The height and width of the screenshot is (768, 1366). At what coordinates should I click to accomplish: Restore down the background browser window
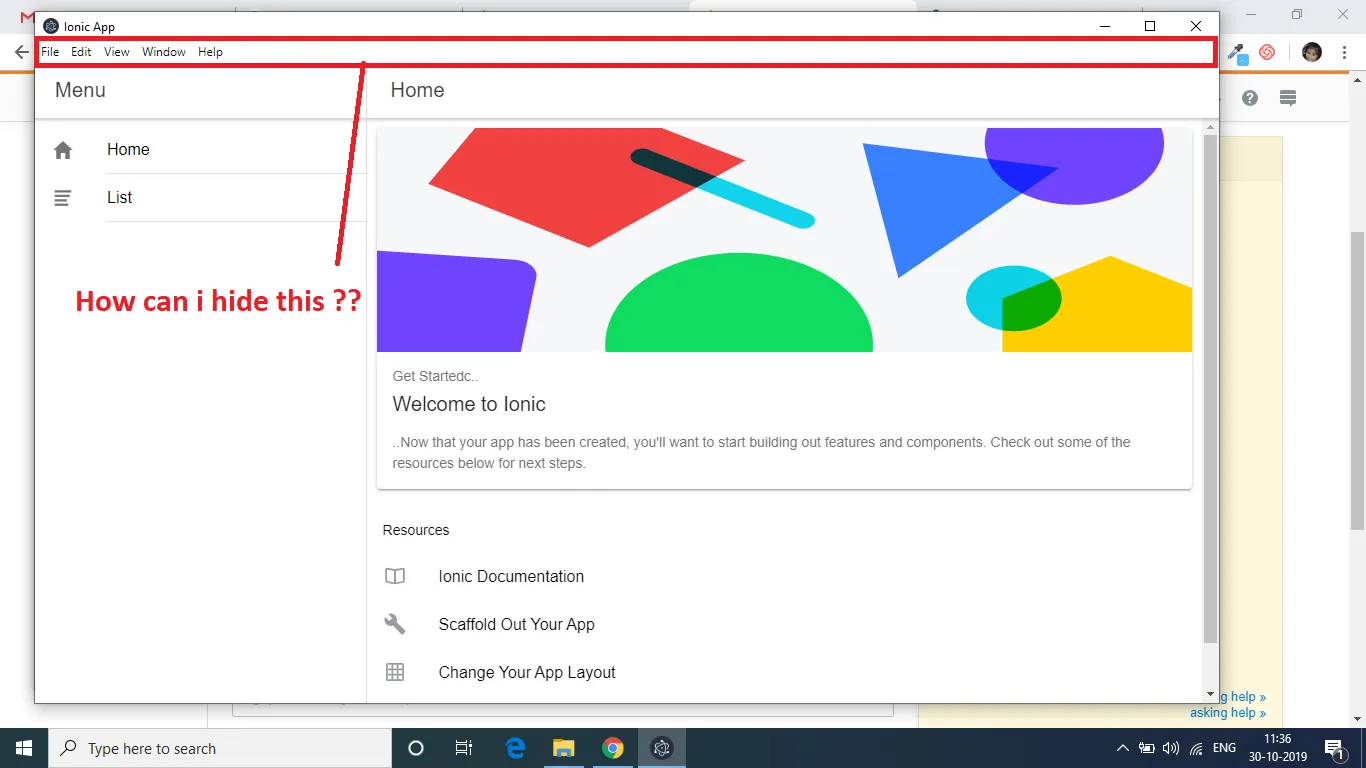coord(1297,14)
